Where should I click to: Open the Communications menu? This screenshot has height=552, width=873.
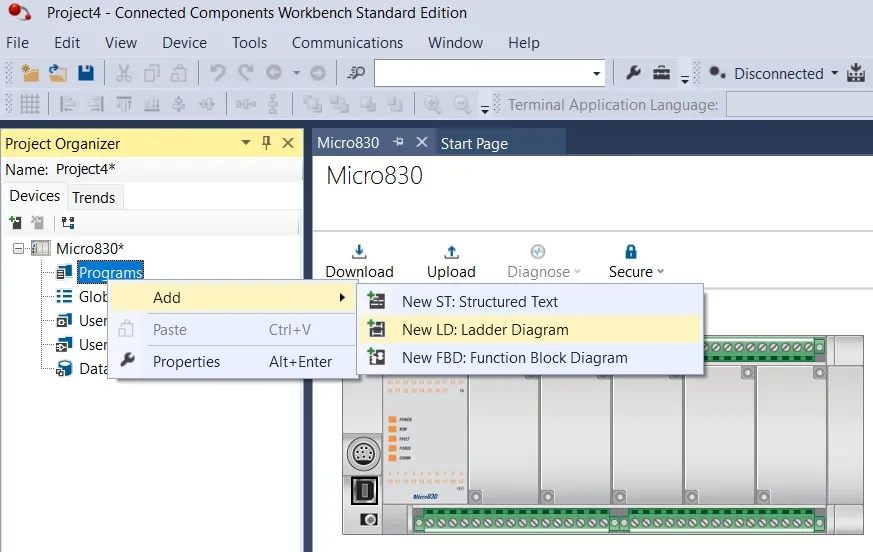click(x=347, y=43)
